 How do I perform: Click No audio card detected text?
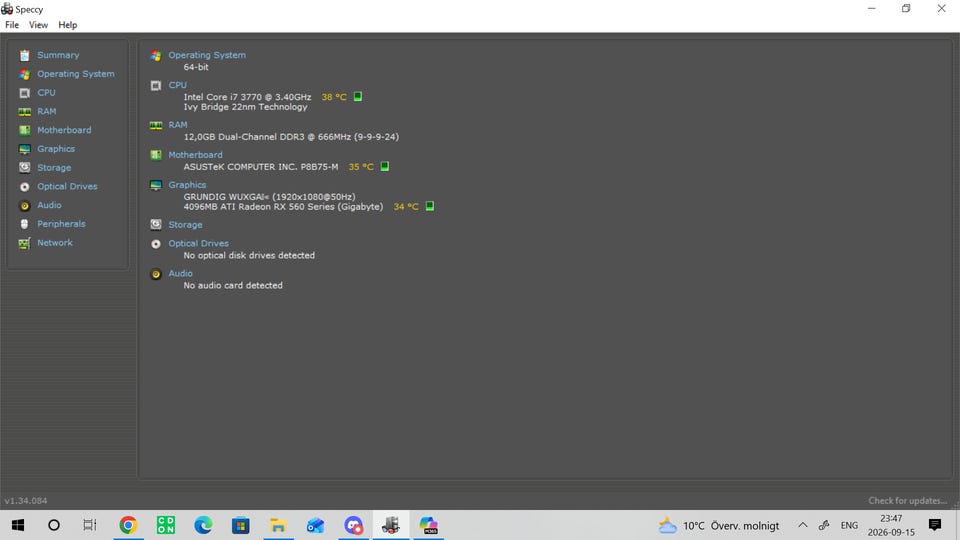233,285
